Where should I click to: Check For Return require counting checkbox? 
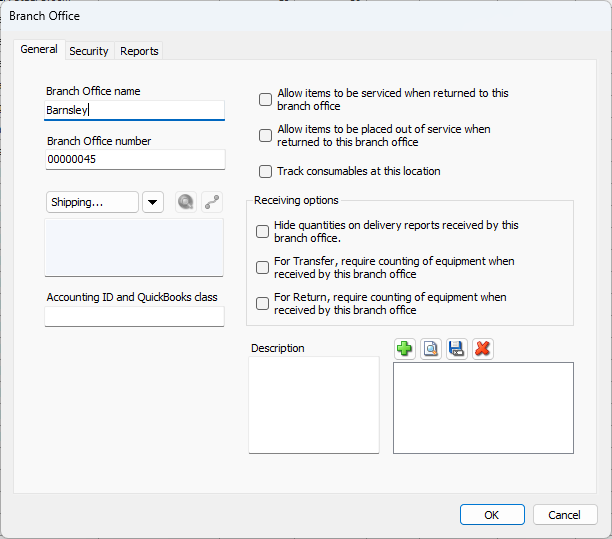pos(262,303)
